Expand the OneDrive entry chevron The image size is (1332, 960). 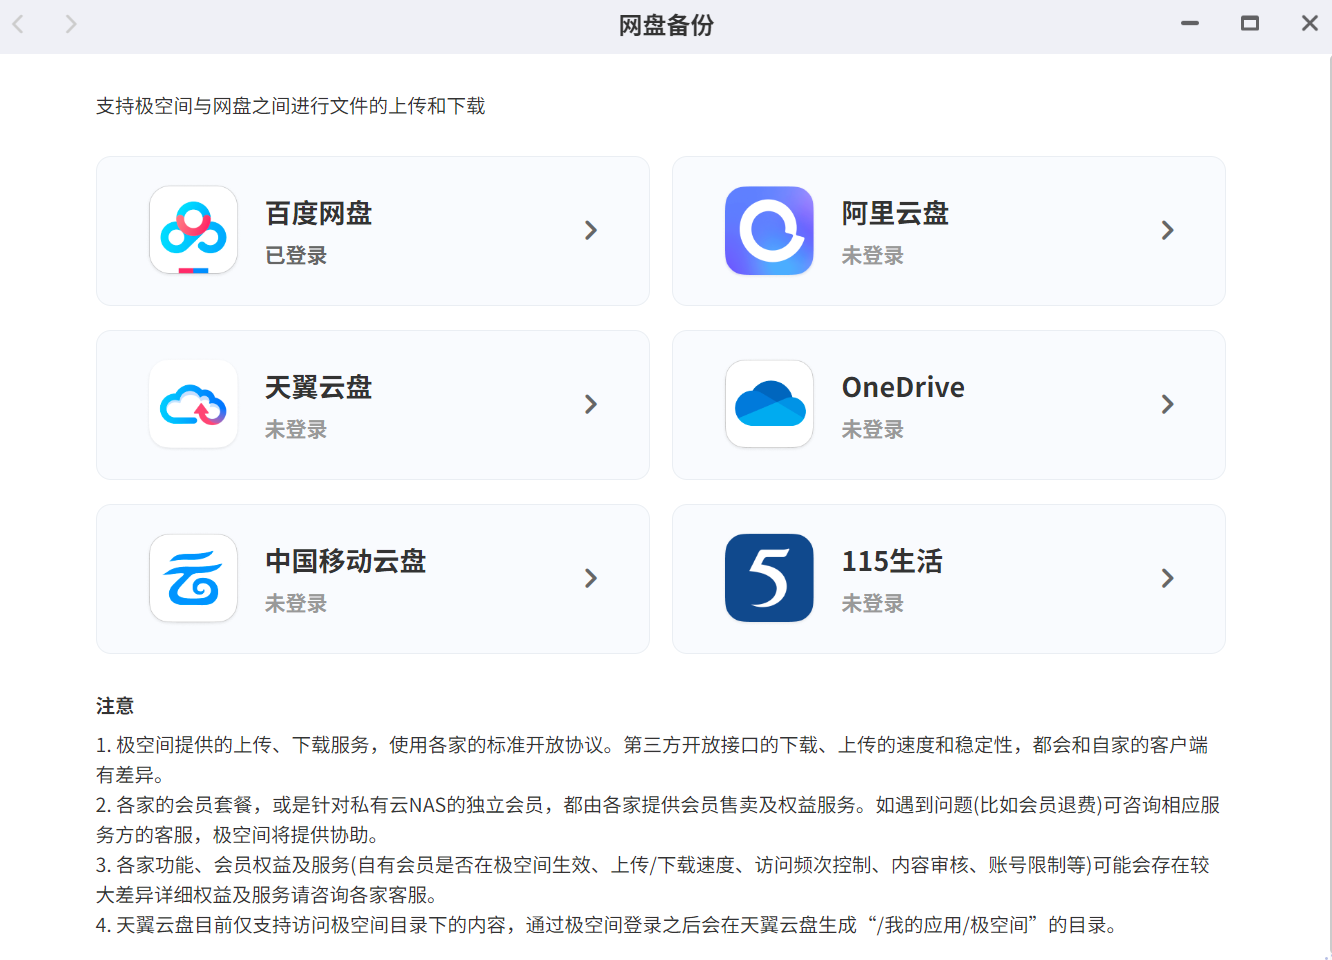[x=1167, y=404]
